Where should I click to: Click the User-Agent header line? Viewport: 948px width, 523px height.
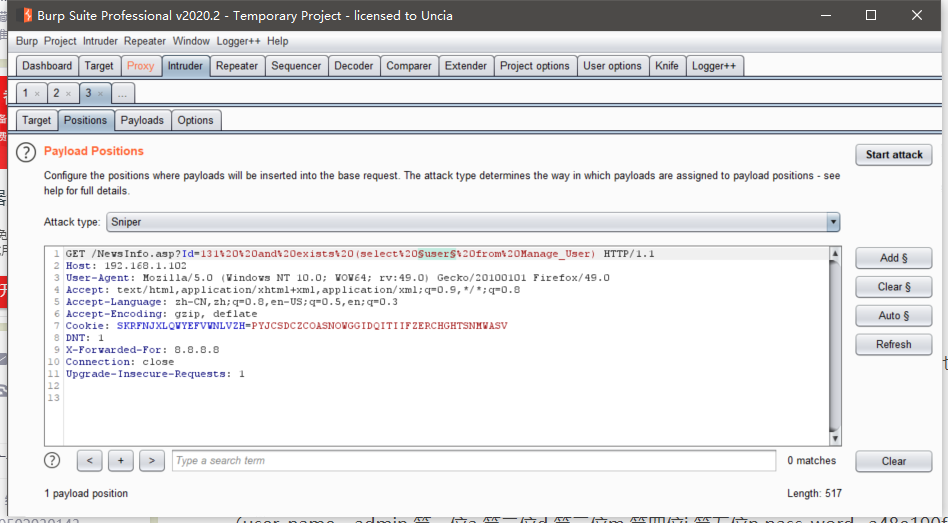pyautogui.click(x=338, y=278)
